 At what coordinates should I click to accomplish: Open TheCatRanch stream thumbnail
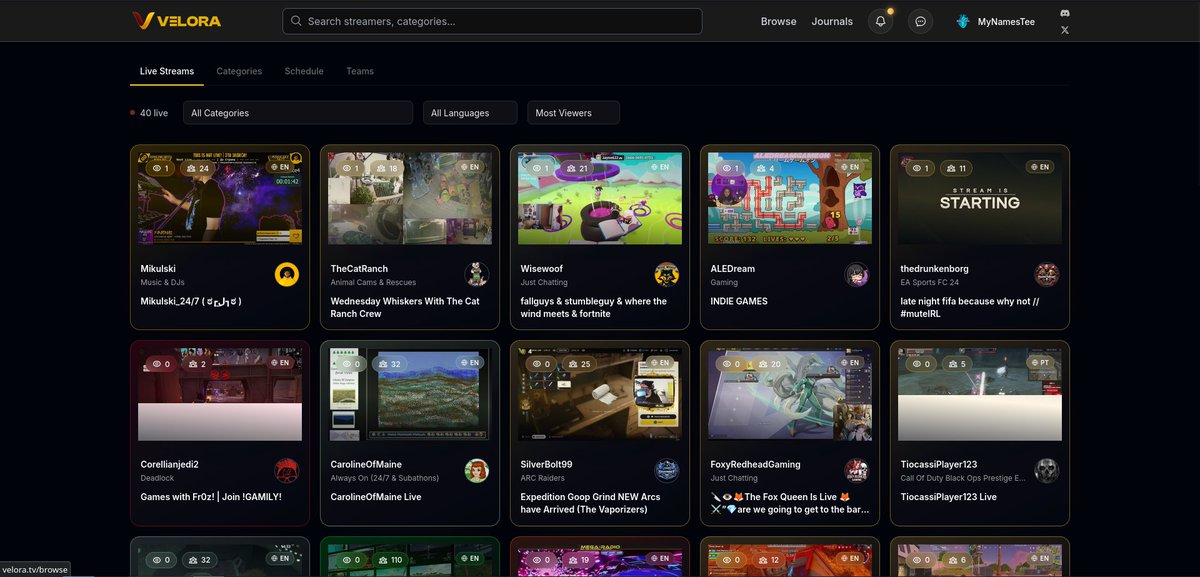[x=410, y=198]
